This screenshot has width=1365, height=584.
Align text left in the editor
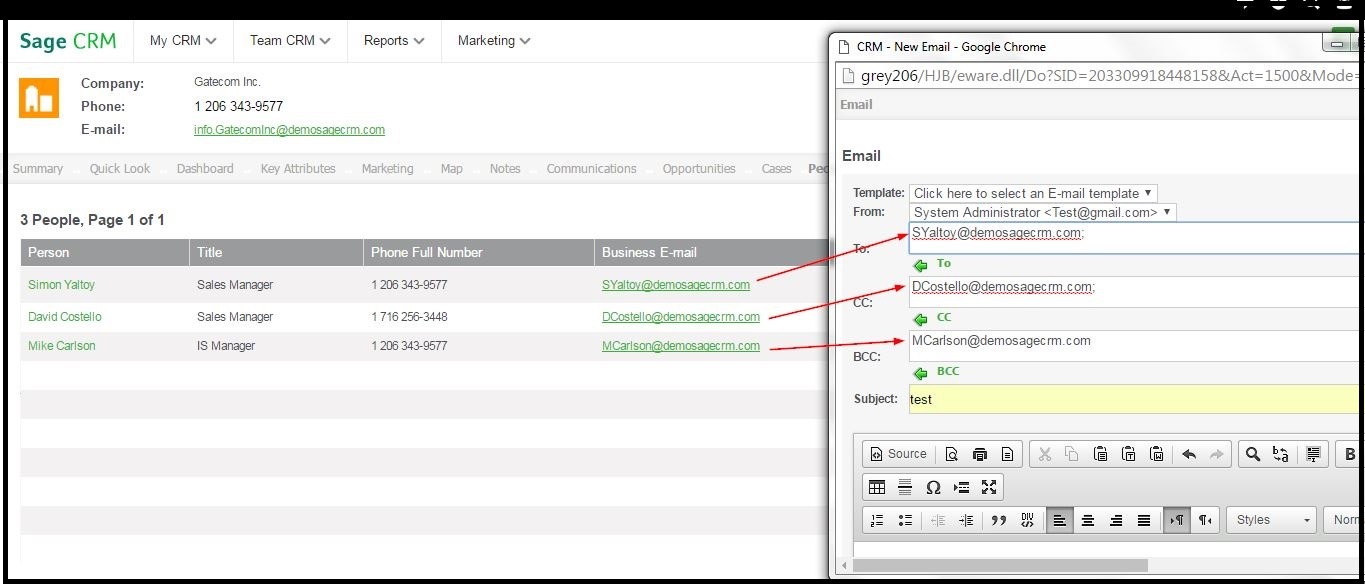(1060, 520)
